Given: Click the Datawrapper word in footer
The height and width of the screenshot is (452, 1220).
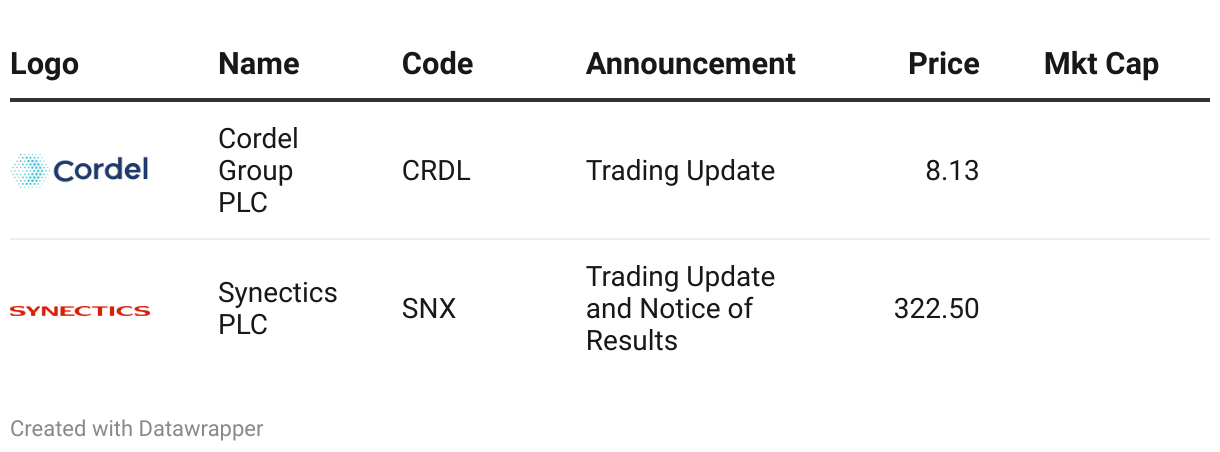Looking at the screenshot, I should [200, 429].
